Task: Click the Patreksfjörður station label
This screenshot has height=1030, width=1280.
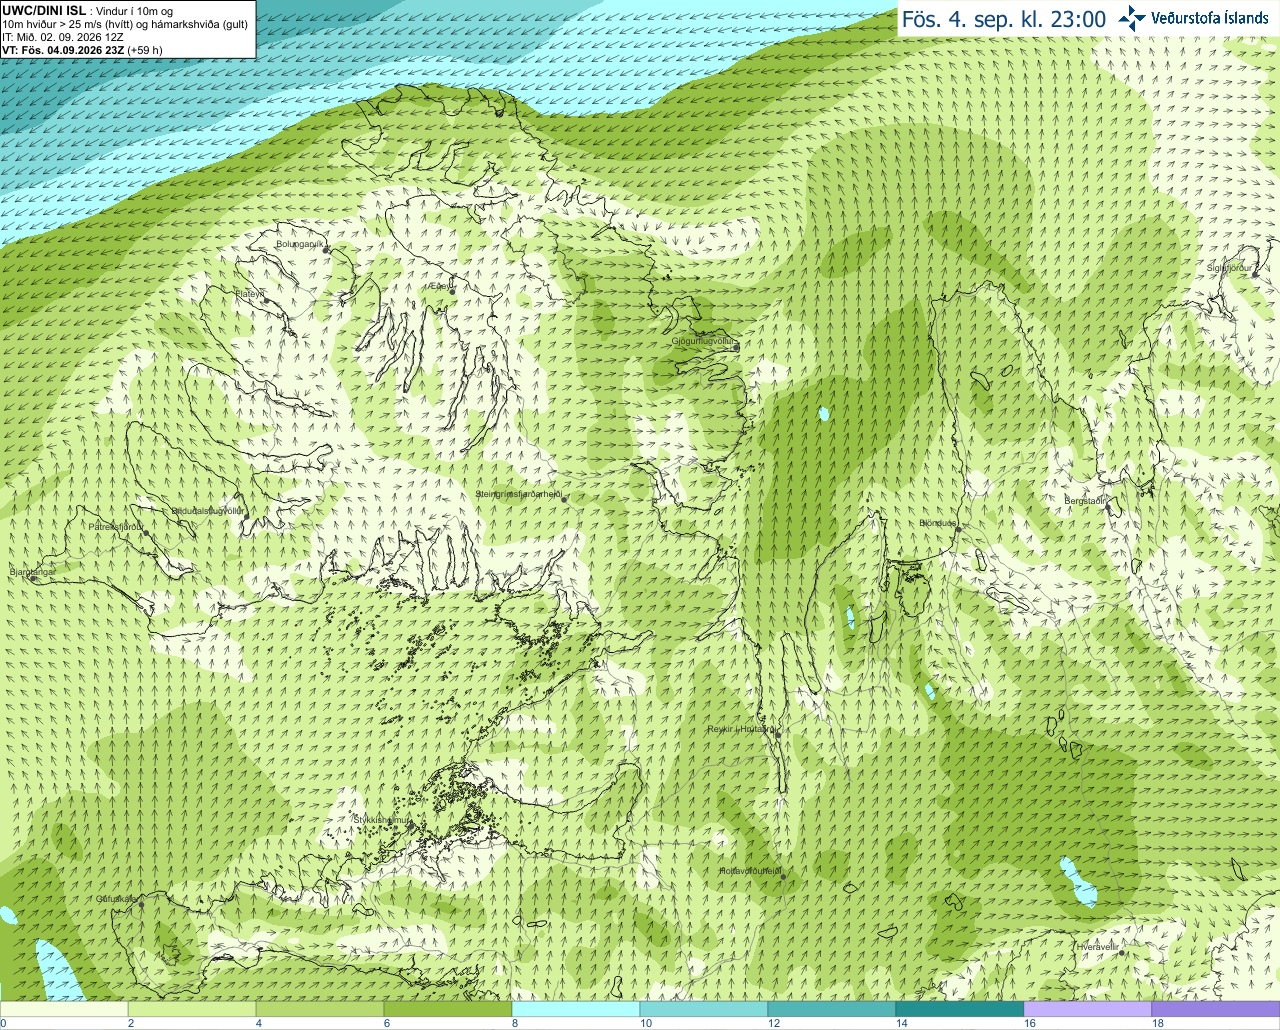Action: [116, 526]
